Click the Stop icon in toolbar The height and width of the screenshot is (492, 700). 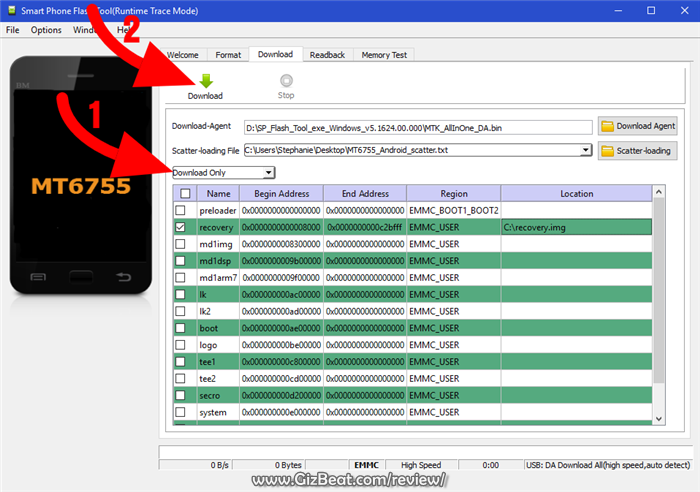pyautogui.click(x=286, y=80)
